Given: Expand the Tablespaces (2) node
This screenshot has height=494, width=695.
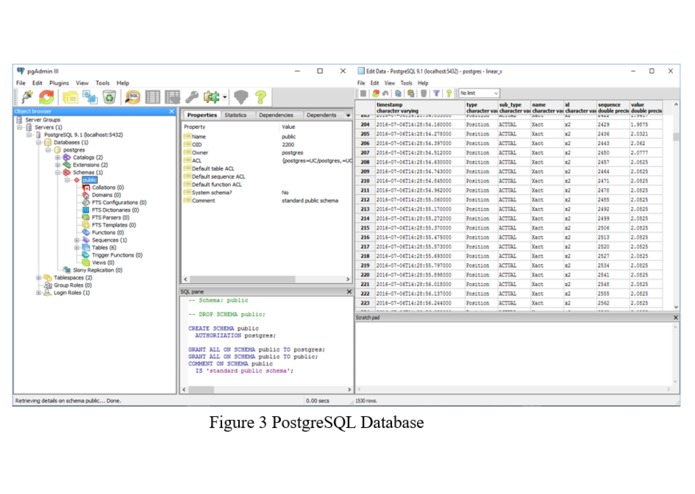Looking at the screenshot, I should pyautogui.click(x=39, y=278).
